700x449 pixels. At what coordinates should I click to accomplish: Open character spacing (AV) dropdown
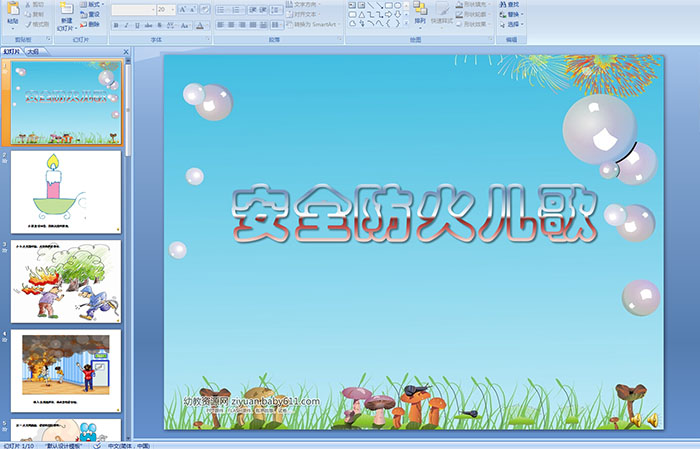coord(171,25)
